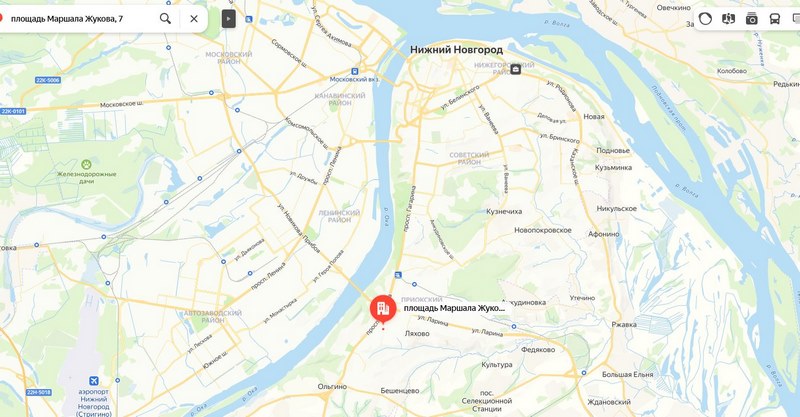
Task: Clear the search query with the X
Action: click(x=194, y=19)
